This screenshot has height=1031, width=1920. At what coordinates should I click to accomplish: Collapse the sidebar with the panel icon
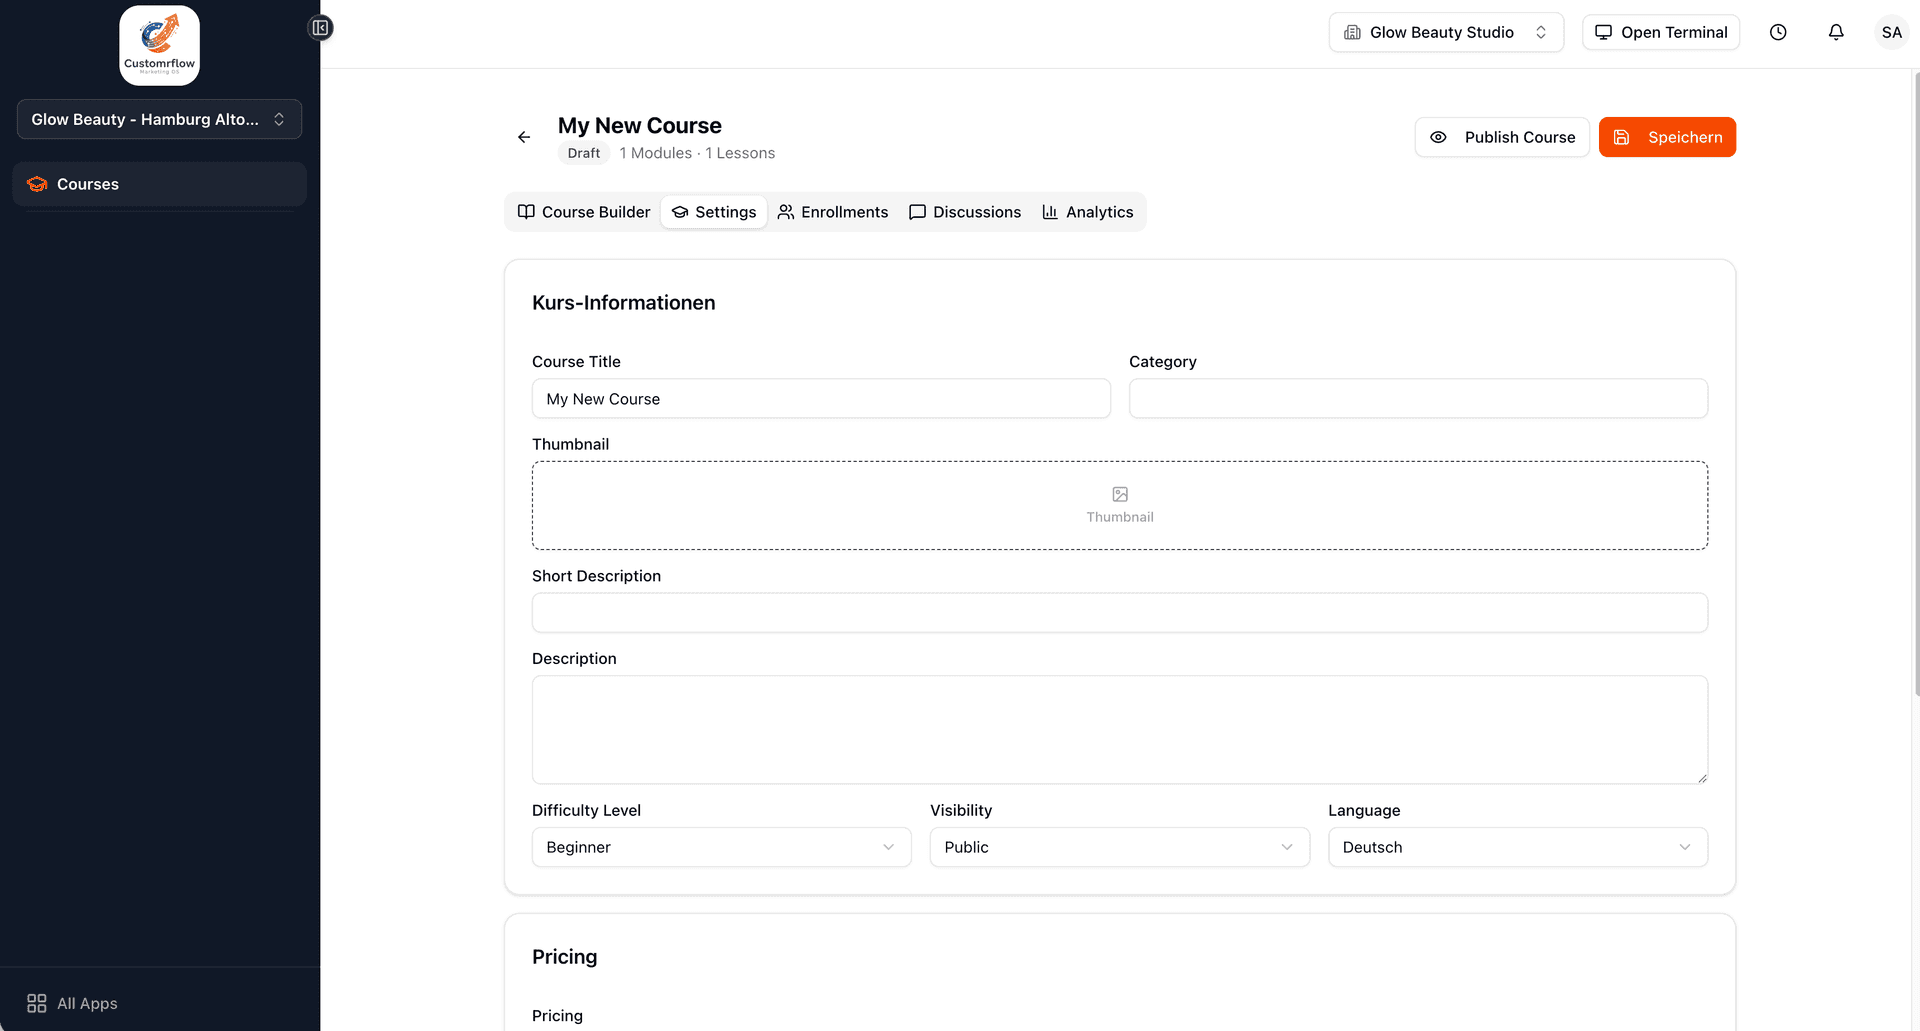click(x=320, y=28)
